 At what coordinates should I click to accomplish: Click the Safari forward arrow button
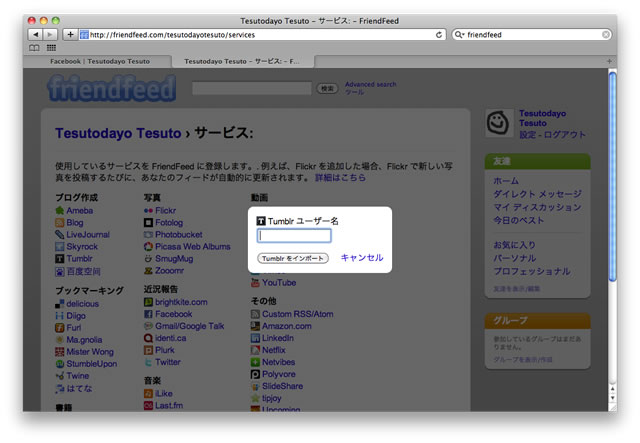[50, 35]
